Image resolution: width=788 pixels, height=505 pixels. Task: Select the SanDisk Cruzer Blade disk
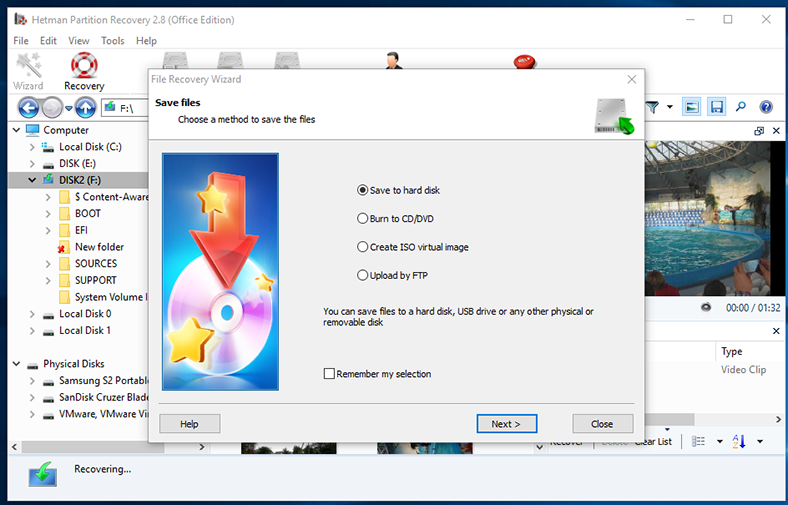(95, 397)
